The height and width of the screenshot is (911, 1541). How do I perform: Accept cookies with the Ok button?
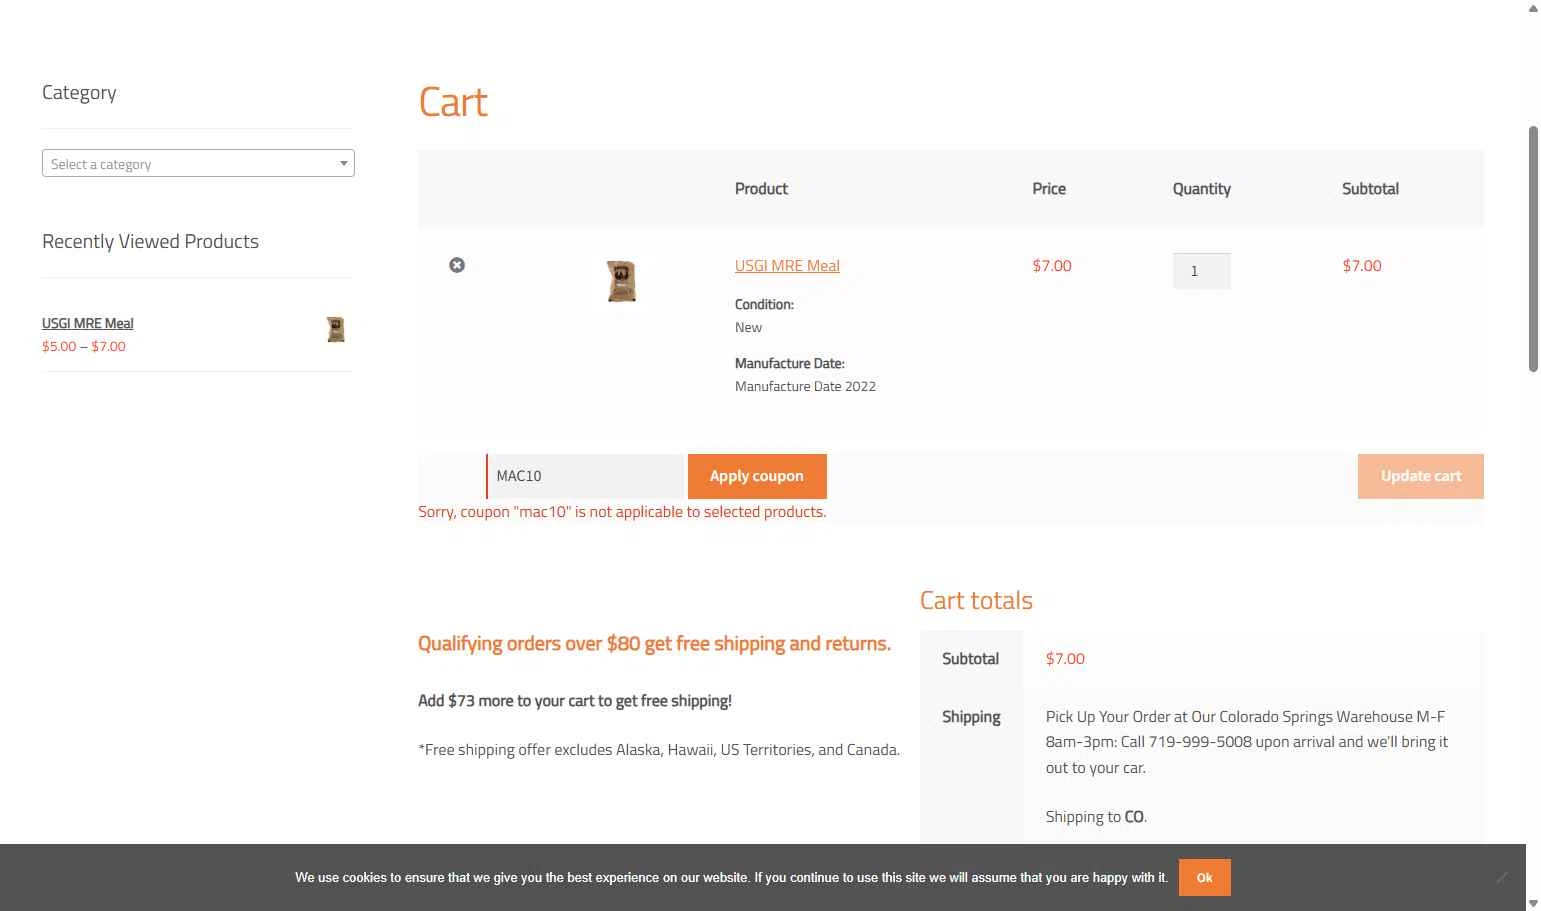pos(1204,877)
